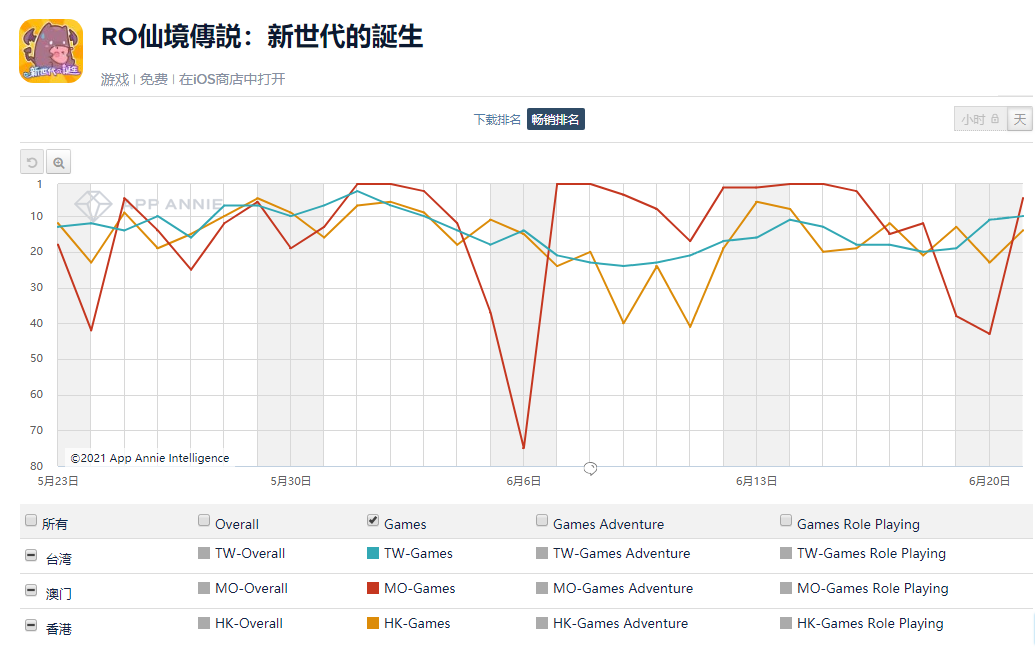Click the MO-Games Adventure legend label
The image size is (1035, 653).
pyautogui.click(x=623, y=588)
